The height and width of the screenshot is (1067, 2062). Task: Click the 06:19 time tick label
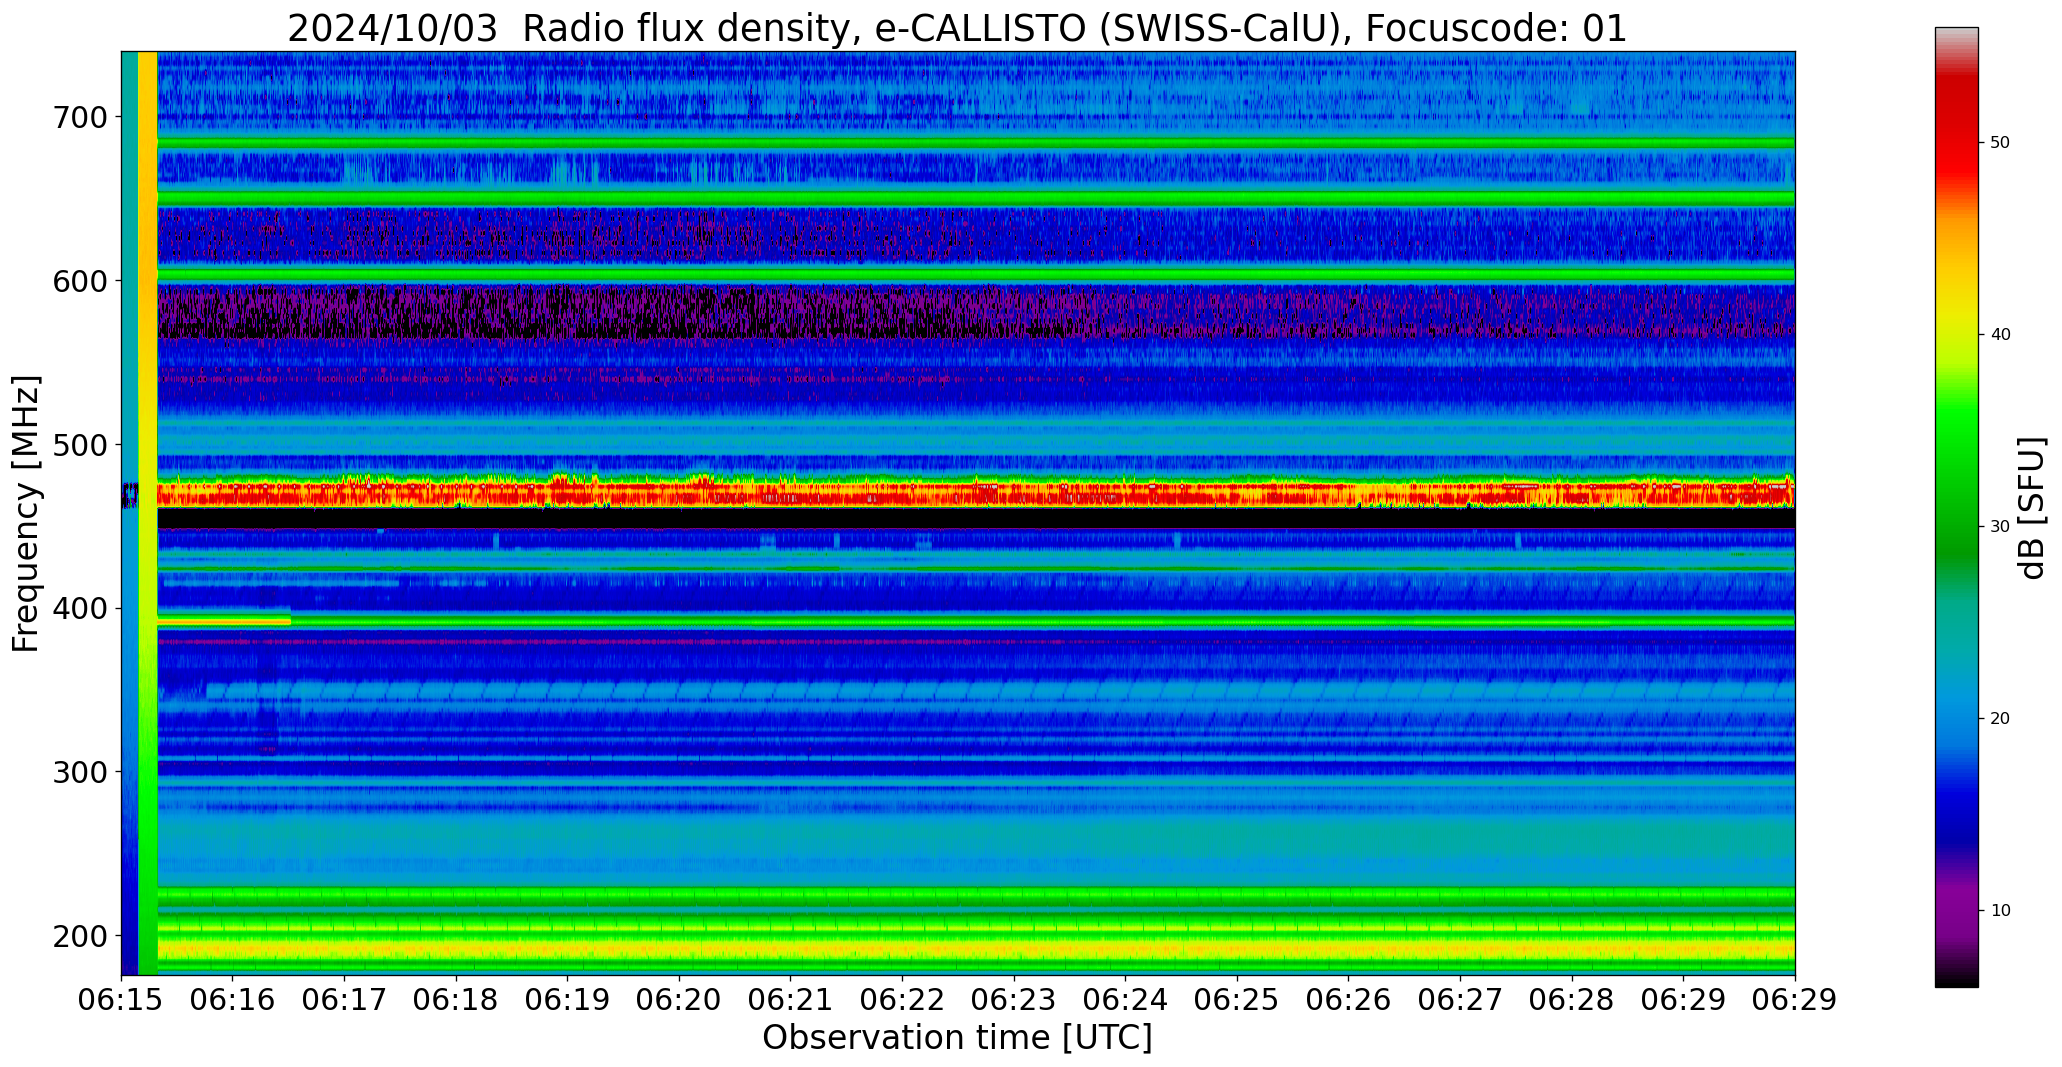pyautogui.click(x=568, y=1000)
